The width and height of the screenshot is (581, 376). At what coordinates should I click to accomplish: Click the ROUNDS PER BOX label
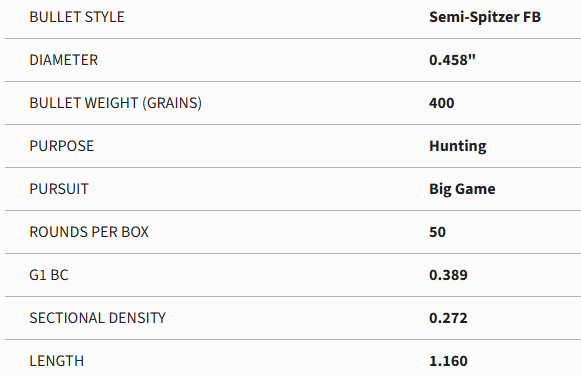click(x=89, y=232)
